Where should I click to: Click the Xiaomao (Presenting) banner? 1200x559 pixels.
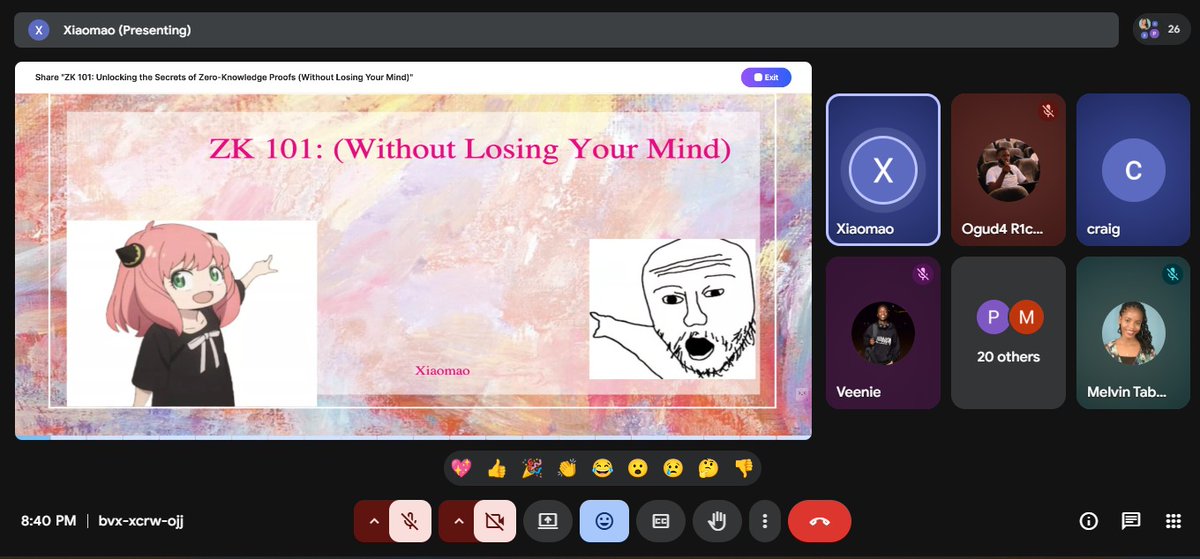566,30
